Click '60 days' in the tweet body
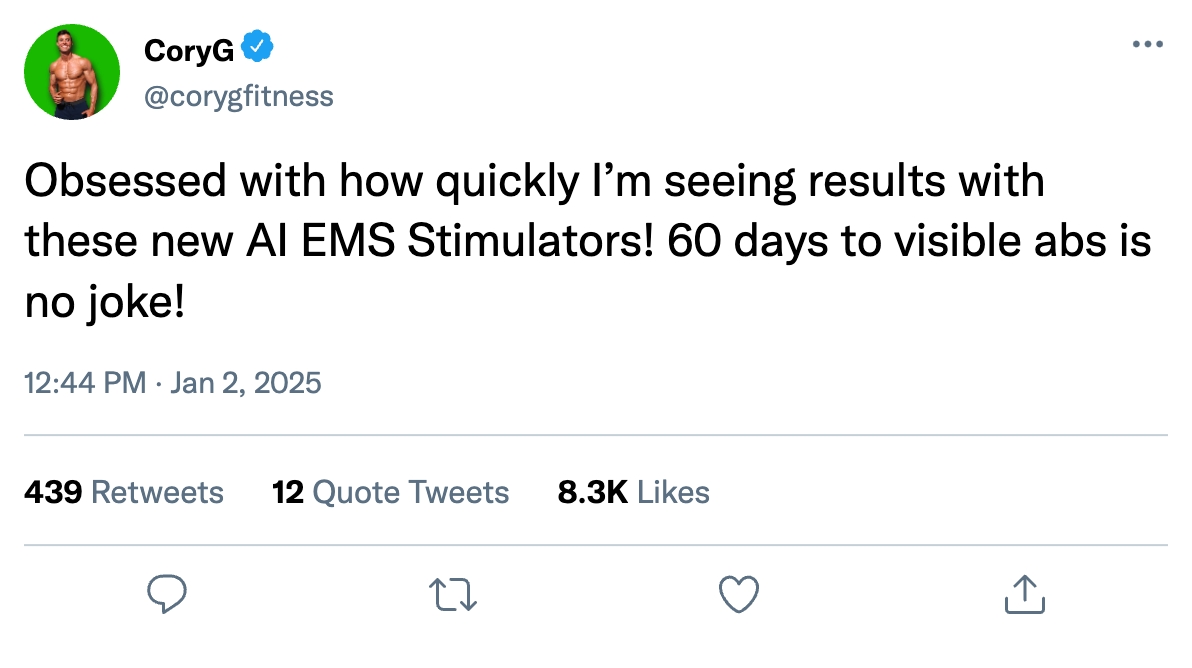Viewport: 1192px width, 668px height. [749, 242]
